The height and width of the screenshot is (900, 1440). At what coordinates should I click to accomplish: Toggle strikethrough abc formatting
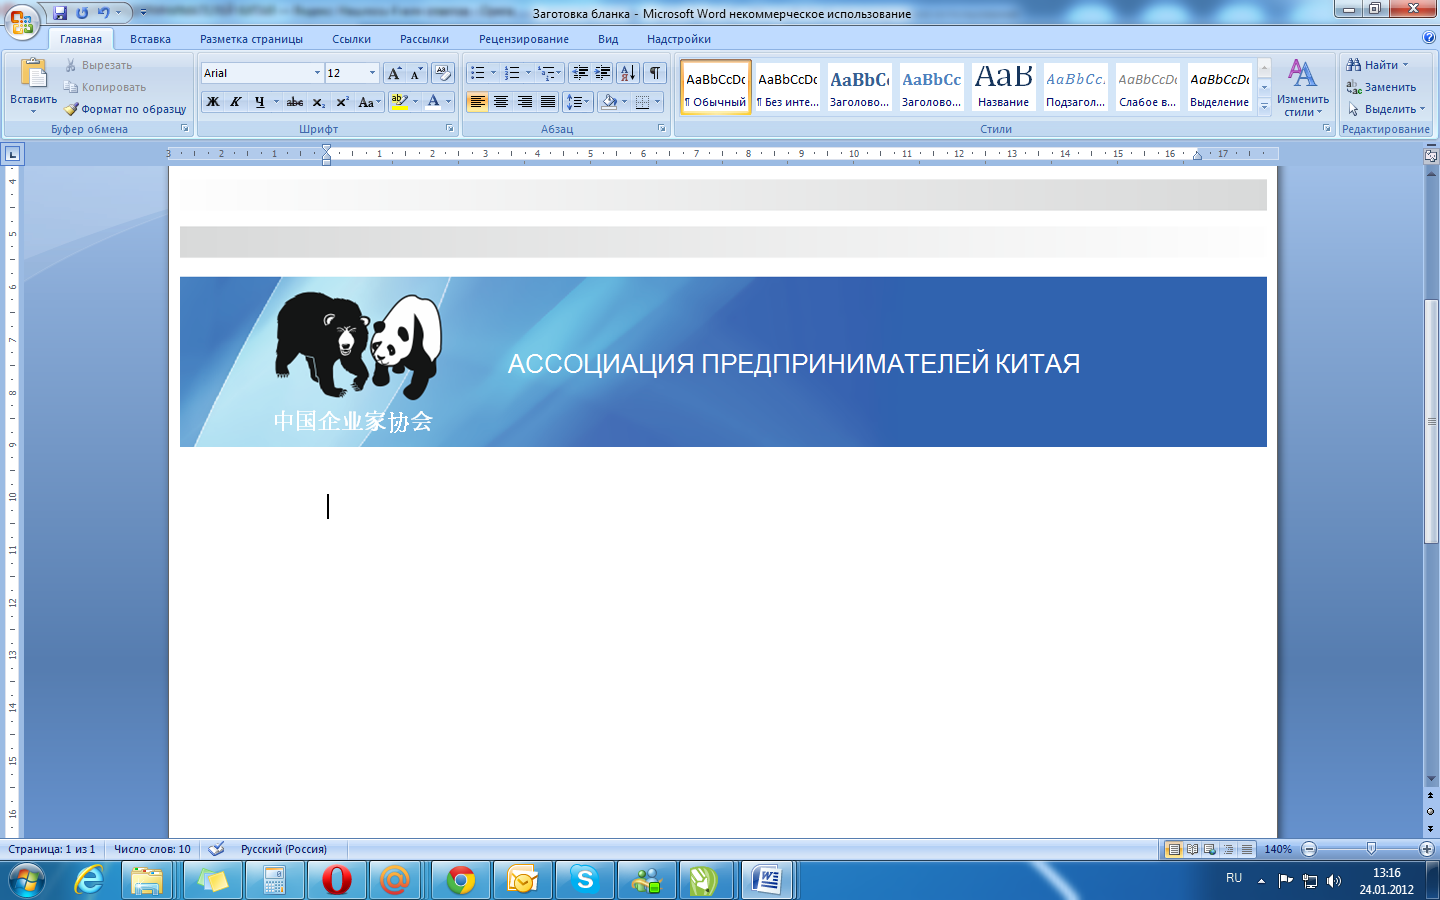(x=295, y=102)
